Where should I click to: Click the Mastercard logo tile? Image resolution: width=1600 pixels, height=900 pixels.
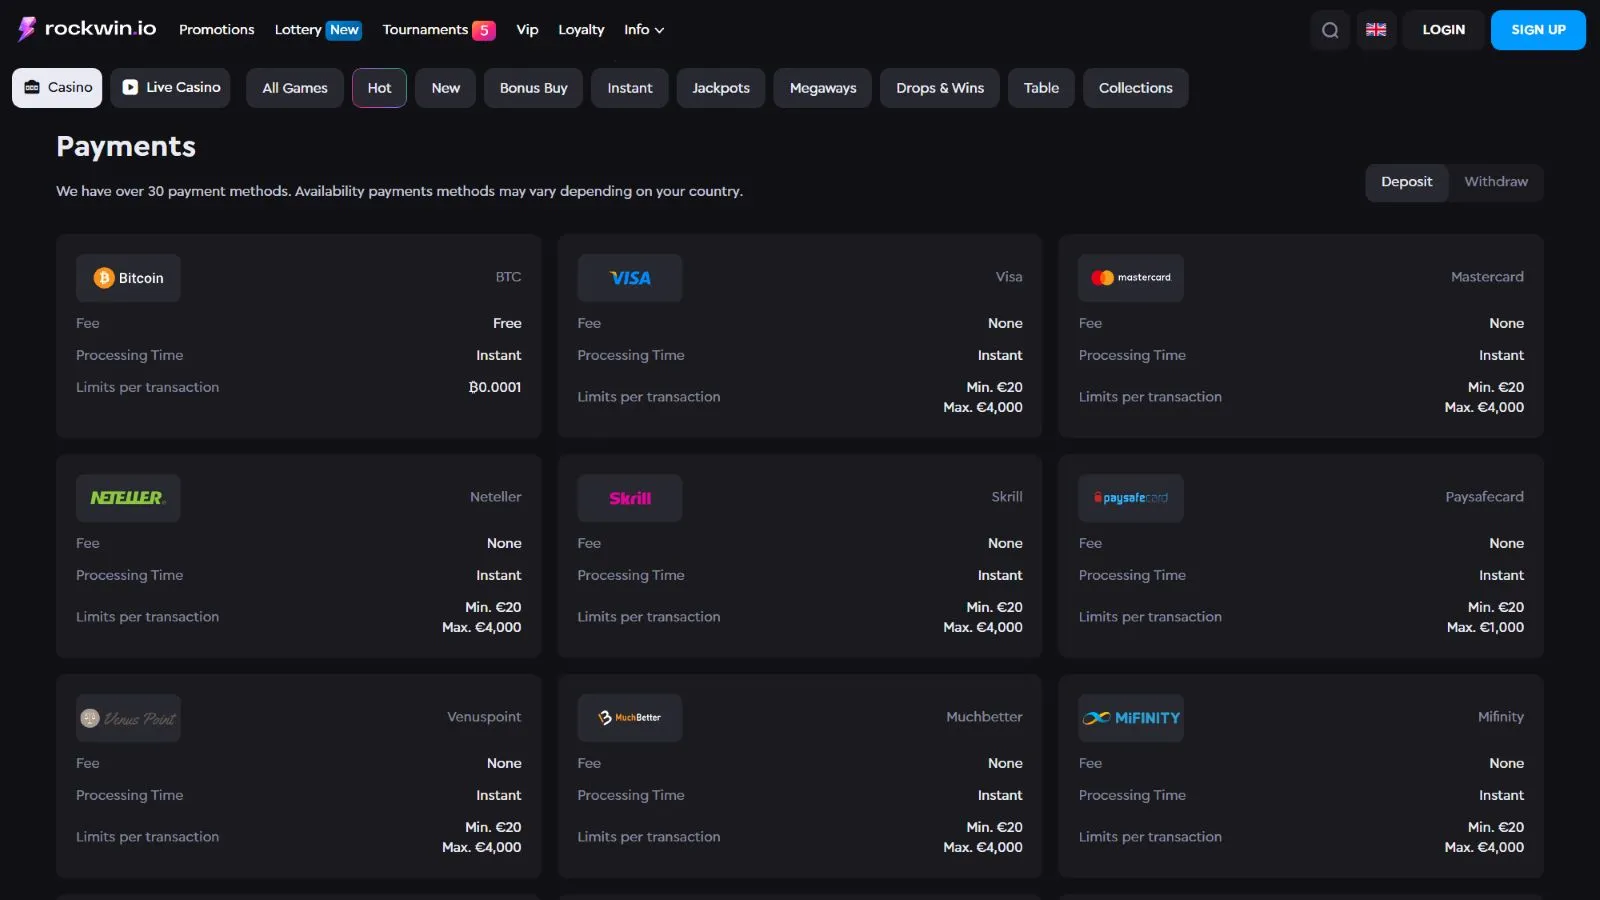pyautogui.click(x=1131, y=278)
